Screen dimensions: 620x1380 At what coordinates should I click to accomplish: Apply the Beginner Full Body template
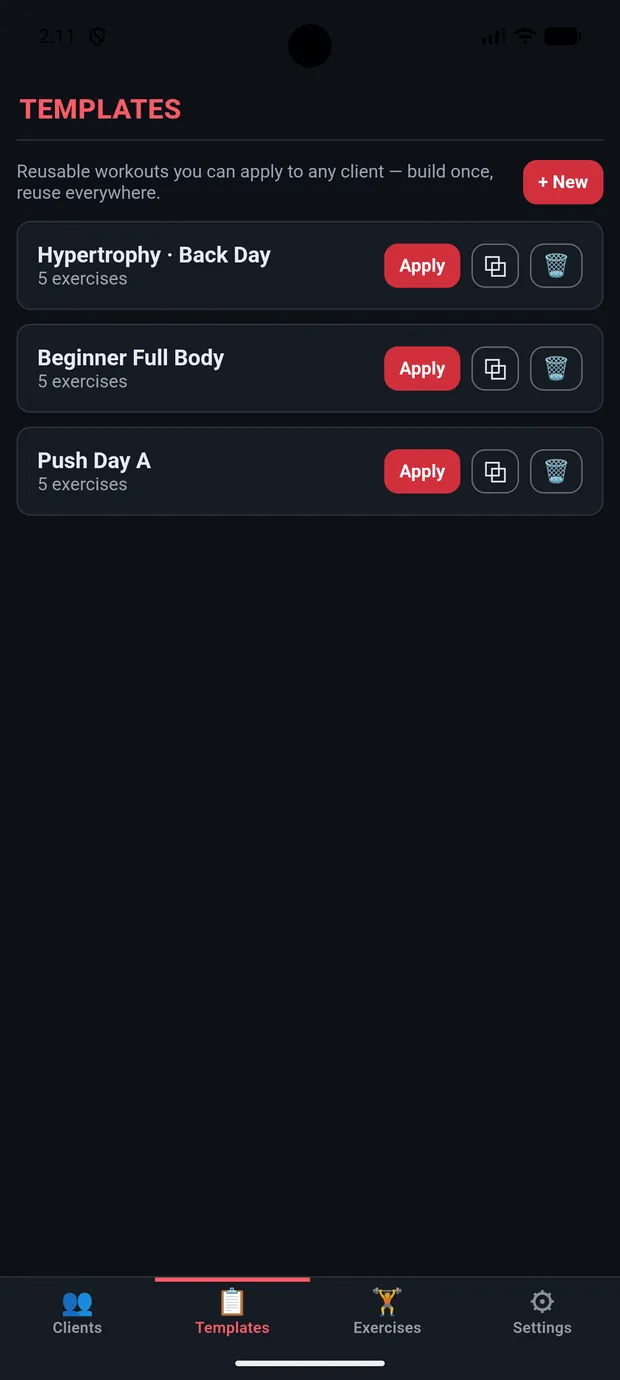422,369
